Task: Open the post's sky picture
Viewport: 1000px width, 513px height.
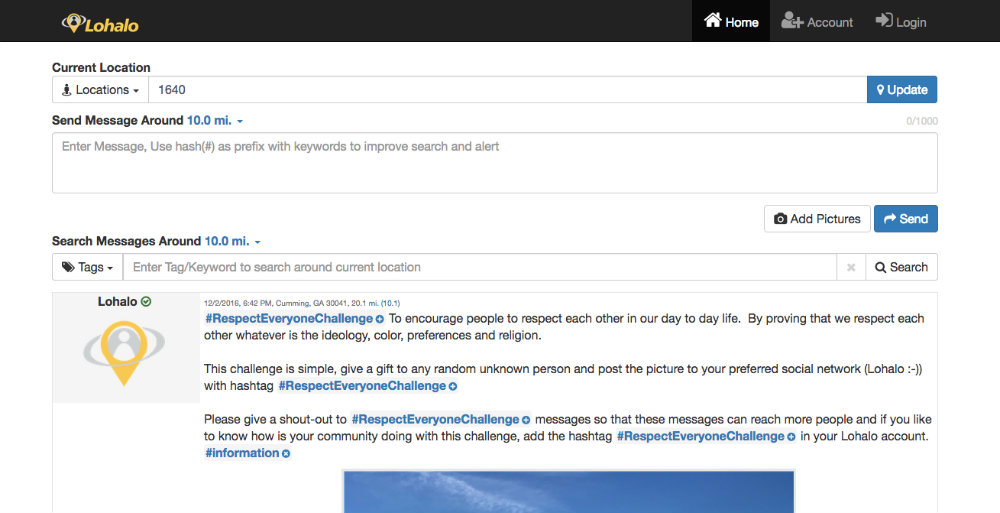Action: [x=569, y=492]
